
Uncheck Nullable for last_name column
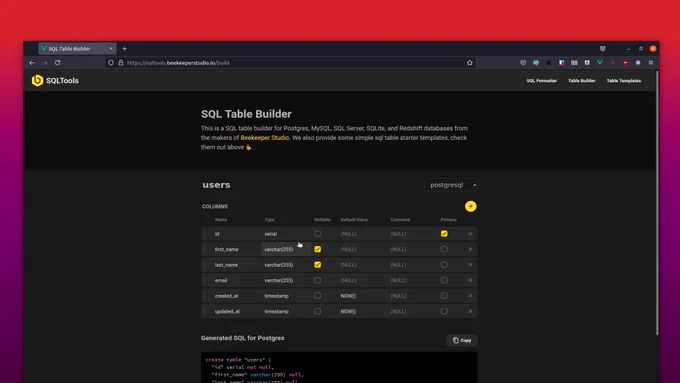click(317, 265)
